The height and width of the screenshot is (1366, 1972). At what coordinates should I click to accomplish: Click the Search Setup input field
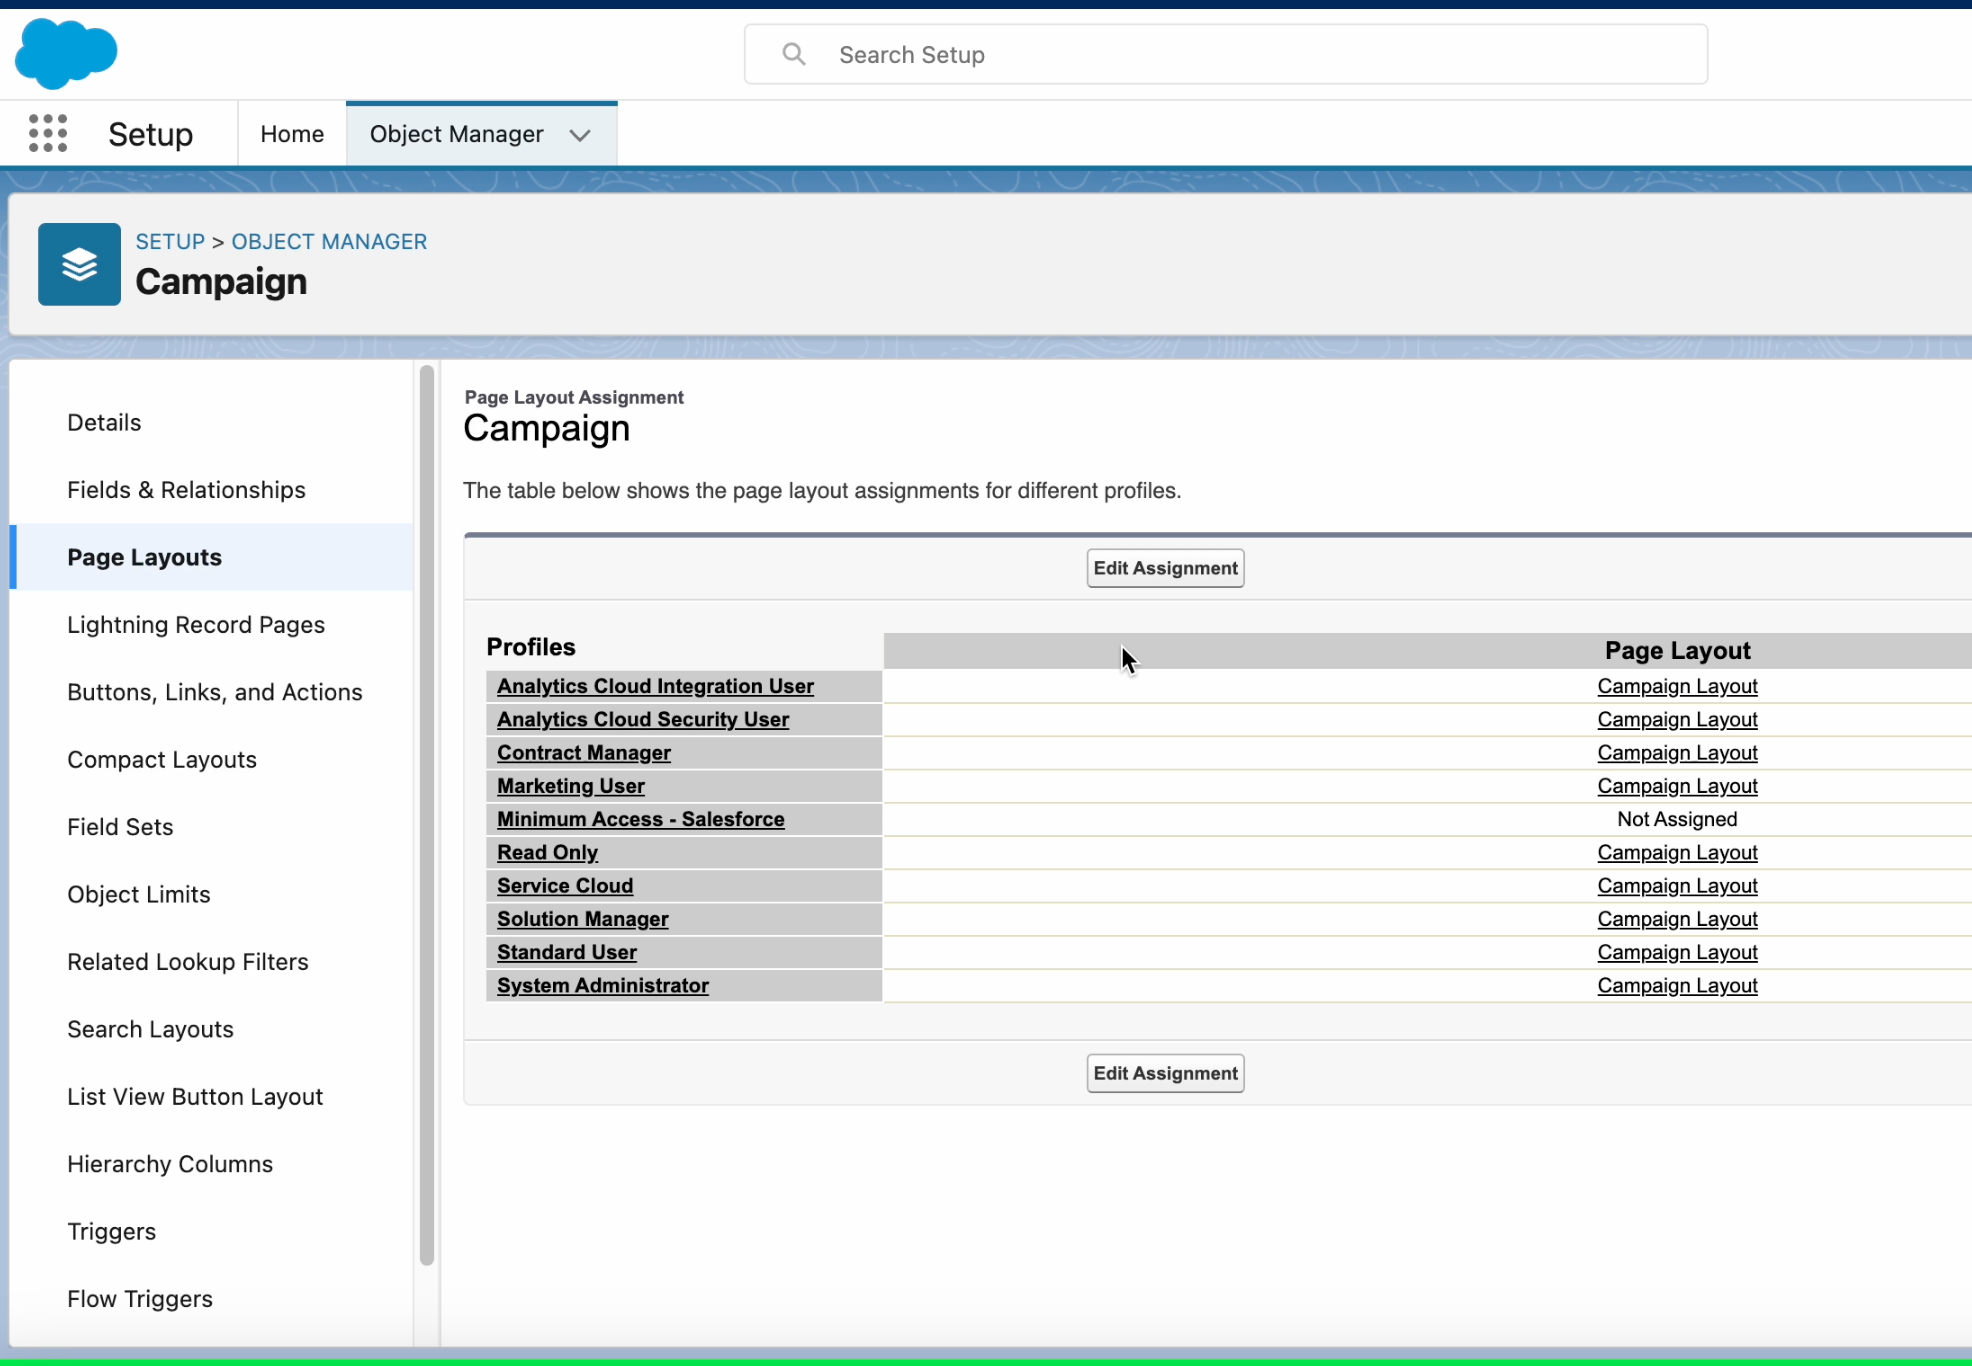pos(1226,54)
